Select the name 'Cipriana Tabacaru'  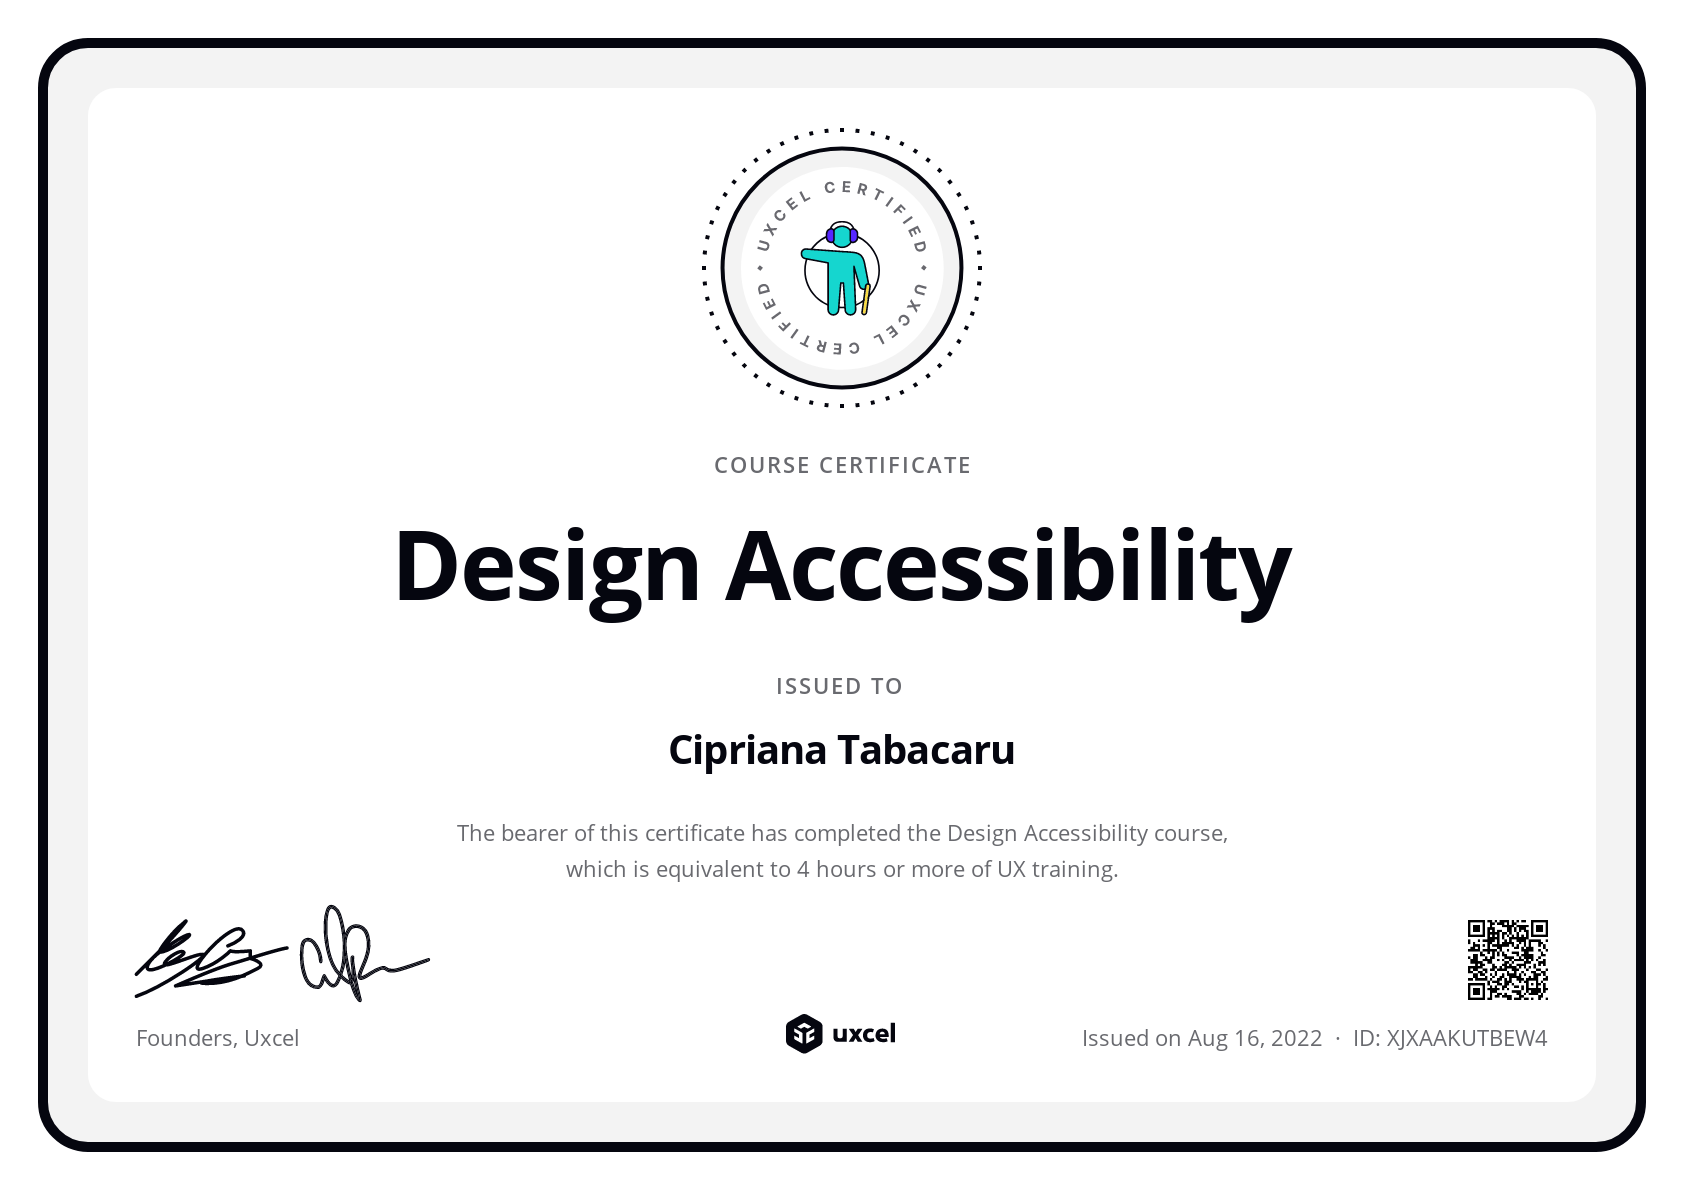coord(842,750)
